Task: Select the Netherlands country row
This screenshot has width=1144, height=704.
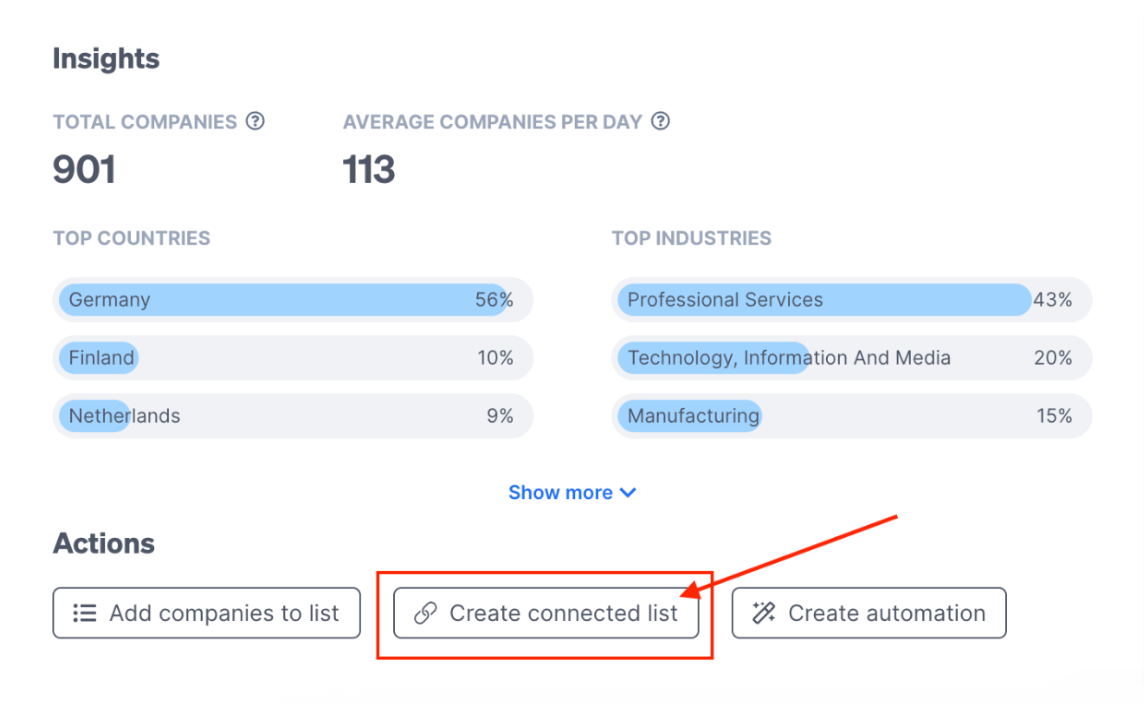Action: 293,416
